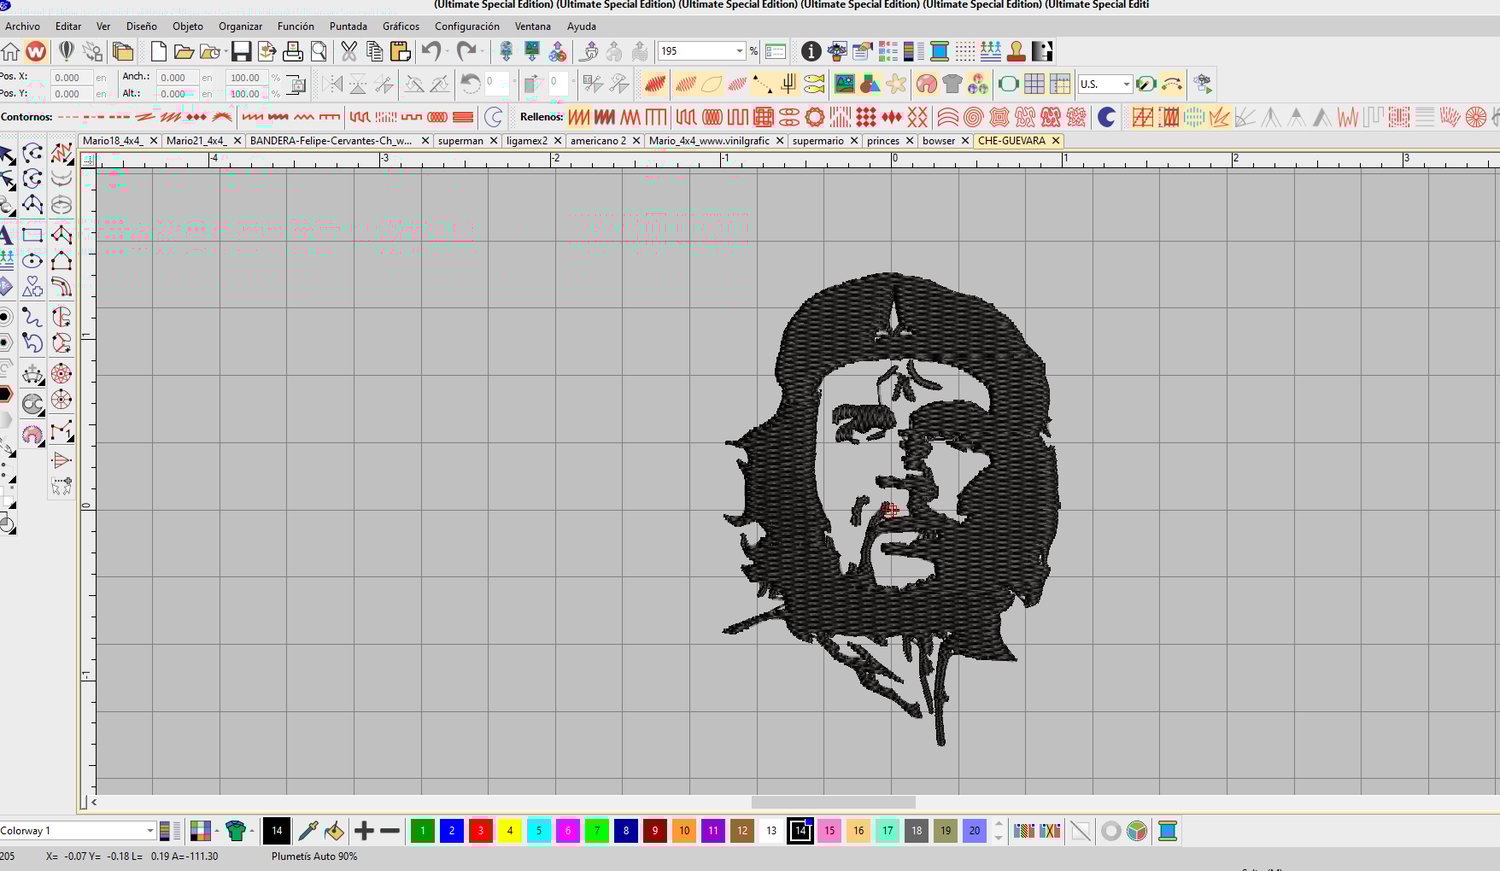The height and width of the screenshot is (871, 1500).
Task: Open the Puntada menu
Action: click(x=348, y=26)
